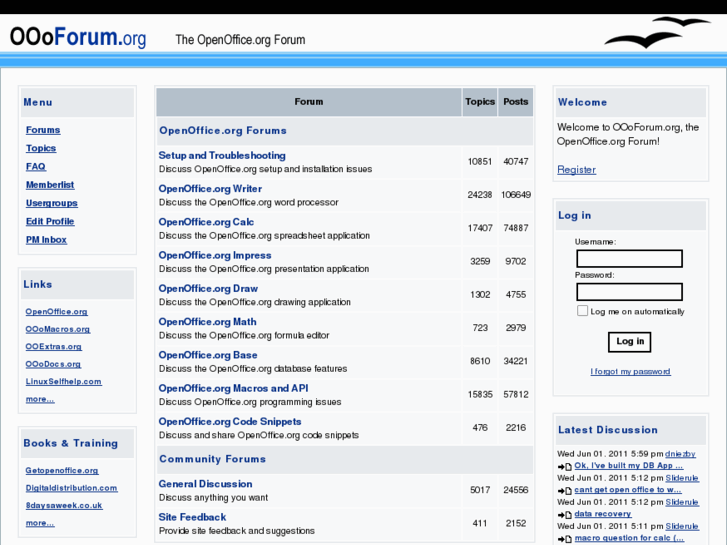This screenshot has width=727, height=545.
Task: Visit Getopenoffice.org link
Action: [x=62, y=471]
